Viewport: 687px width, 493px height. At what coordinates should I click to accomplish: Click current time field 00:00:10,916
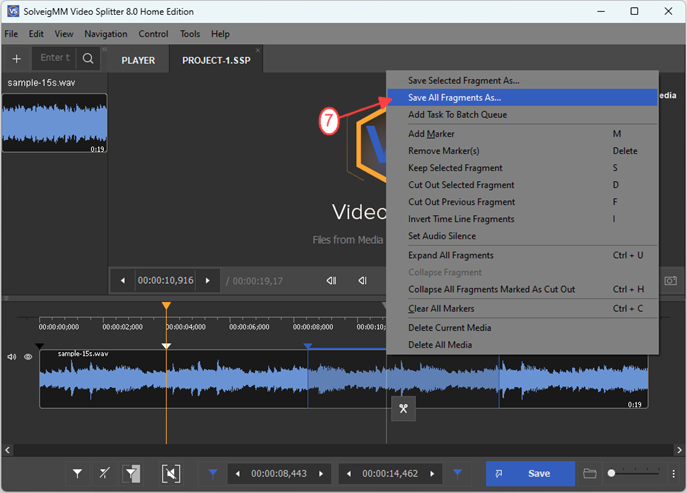click(165, 280)
